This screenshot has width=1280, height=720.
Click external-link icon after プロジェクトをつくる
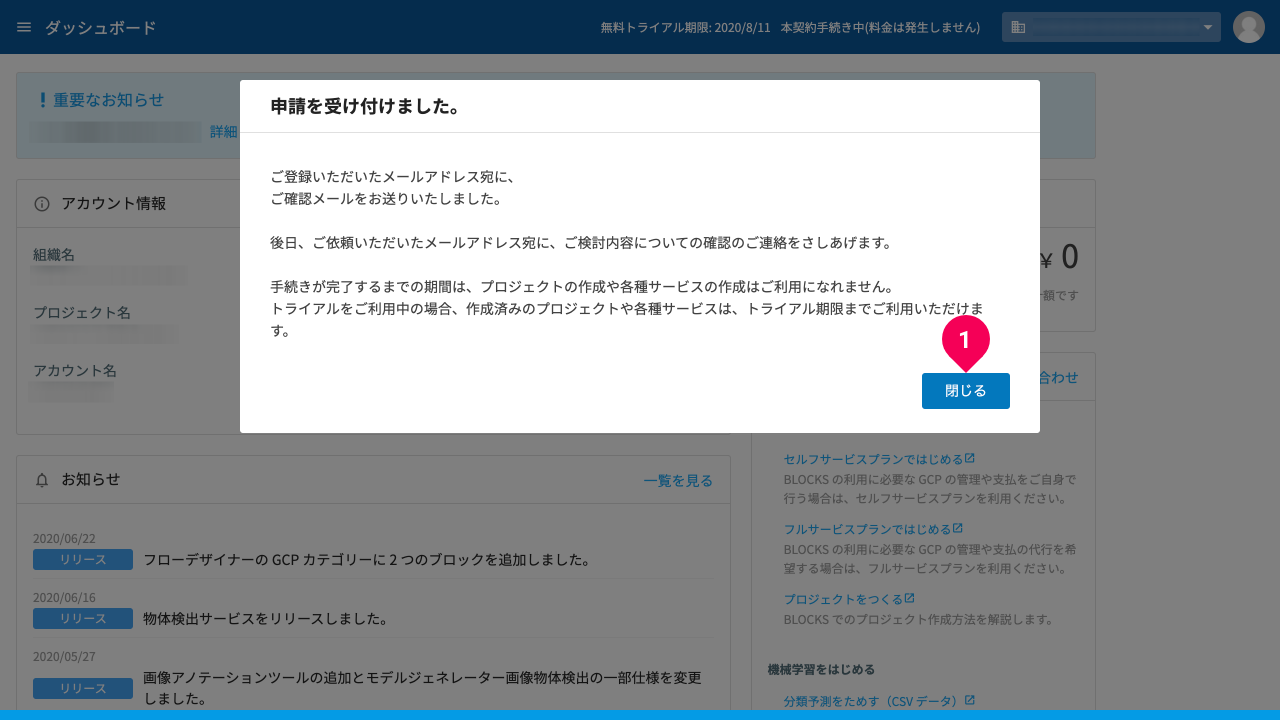(x=910, y=598)
